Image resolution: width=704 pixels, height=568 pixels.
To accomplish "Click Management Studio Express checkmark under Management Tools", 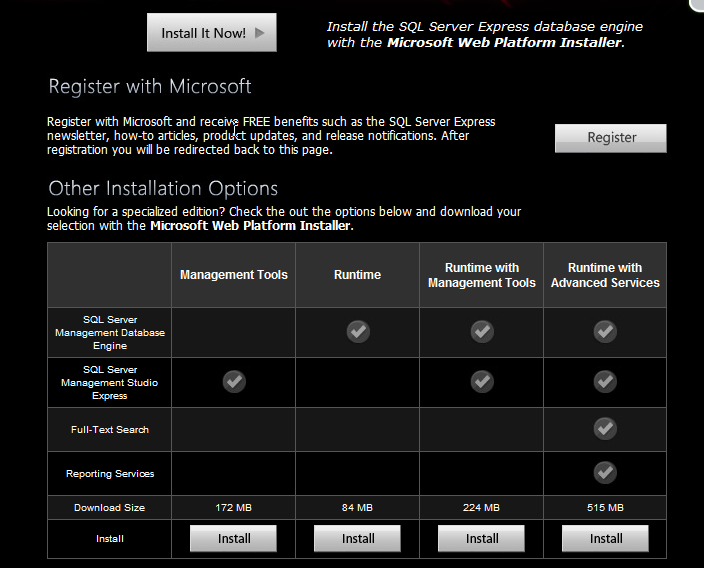I will coord(234,382).
